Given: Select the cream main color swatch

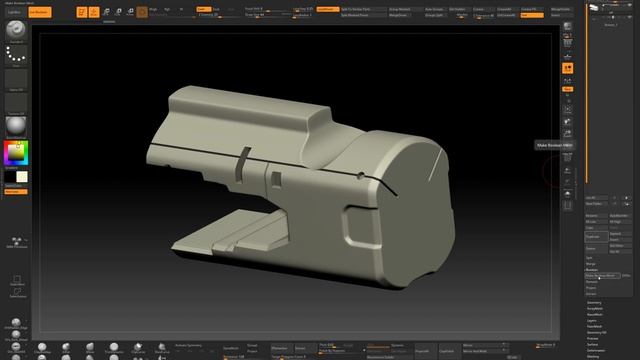Looking at the screenshot, I should 22,177.
